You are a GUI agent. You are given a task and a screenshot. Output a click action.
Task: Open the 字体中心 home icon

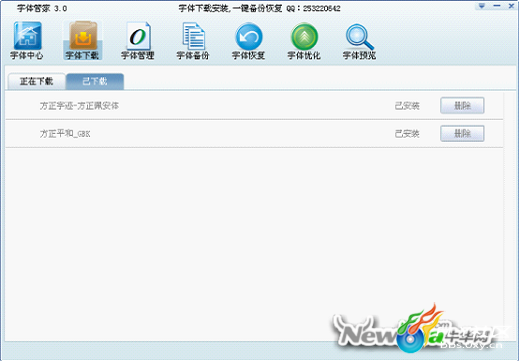click(27, 41)
